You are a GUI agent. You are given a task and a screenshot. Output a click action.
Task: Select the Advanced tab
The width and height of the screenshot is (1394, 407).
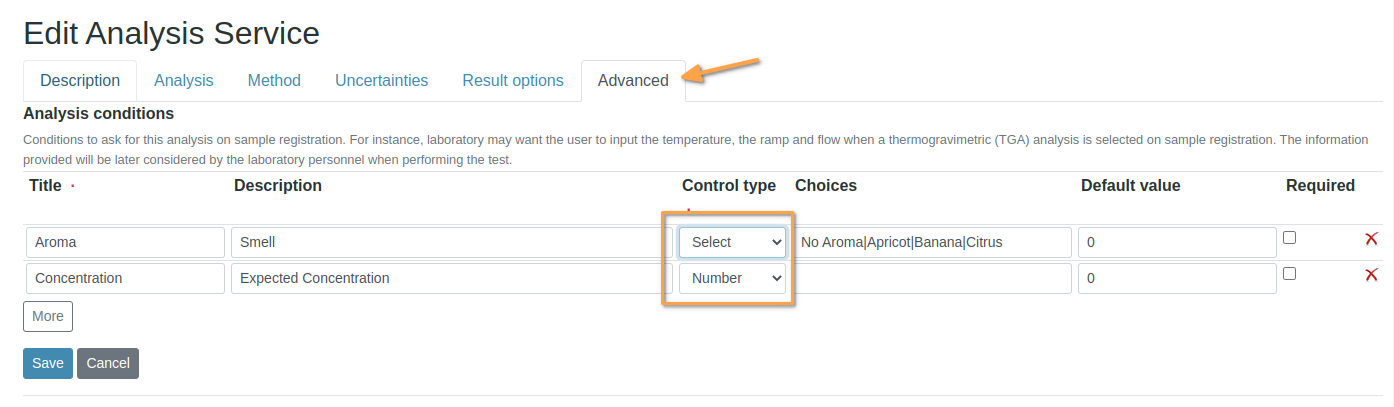(x=633, y=81)
